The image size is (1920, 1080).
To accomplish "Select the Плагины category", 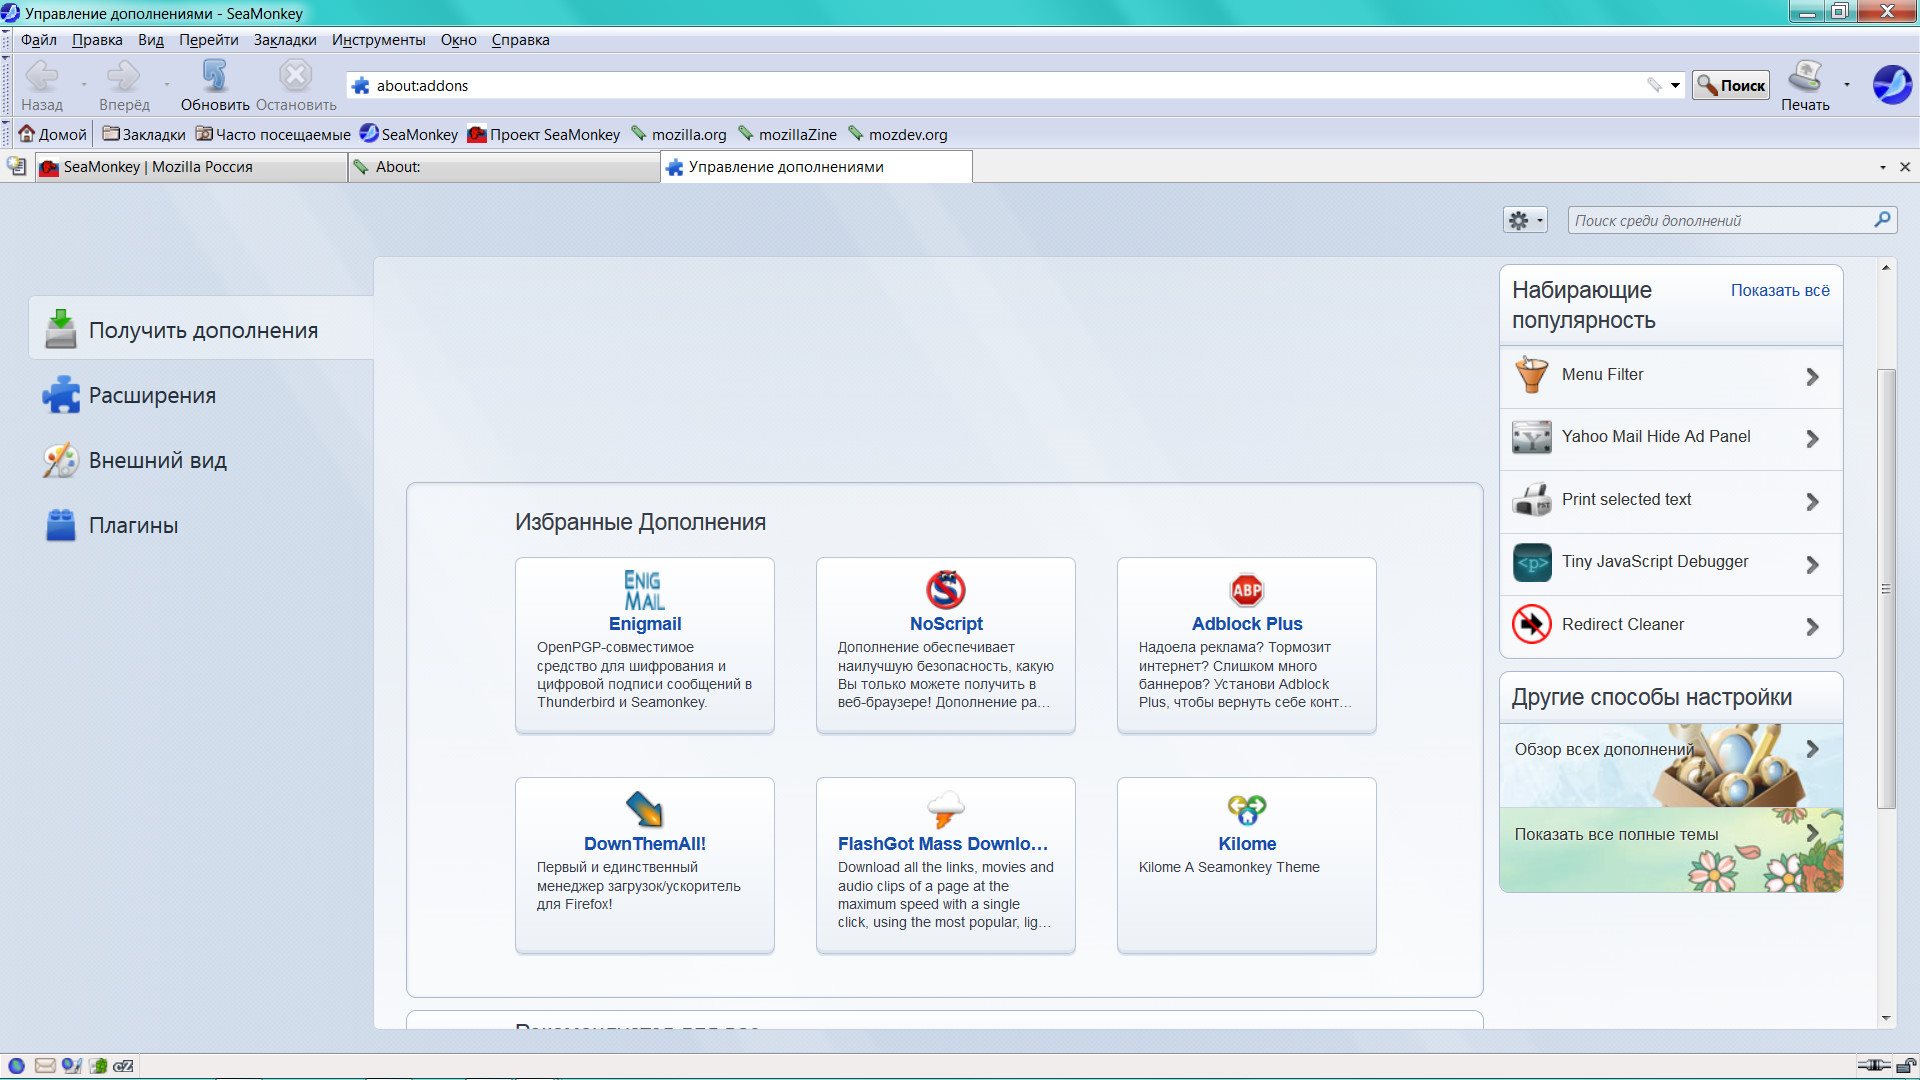I will tap(201, 526).
